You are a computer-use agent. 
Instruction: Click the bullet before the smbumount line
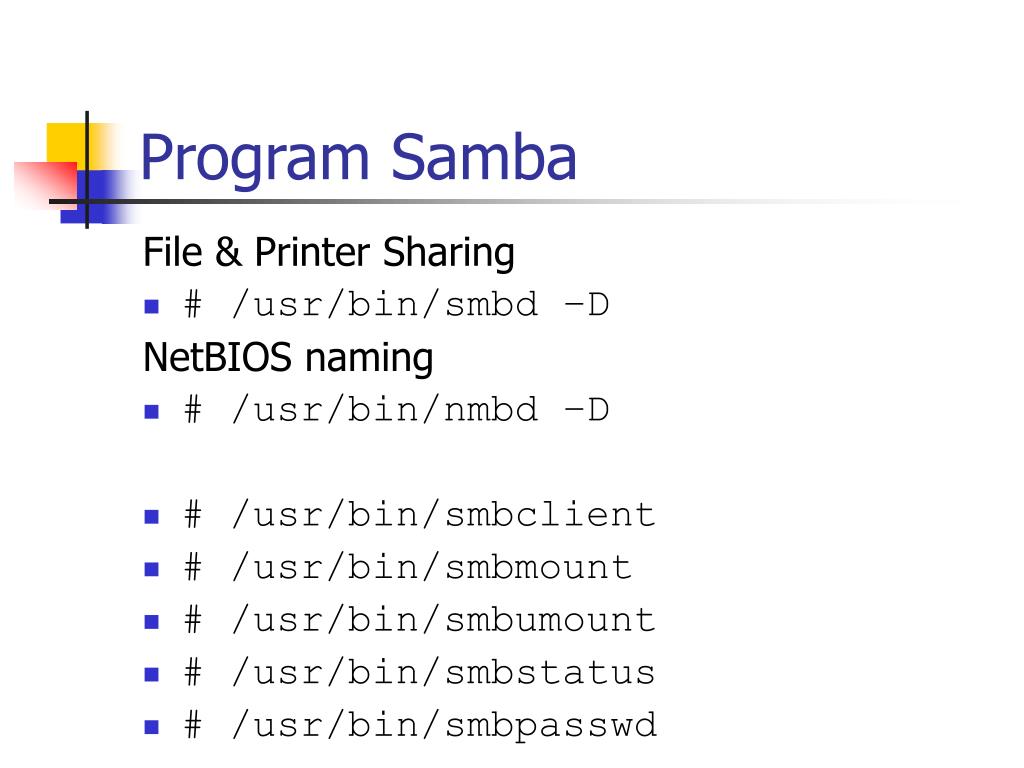pyautogui.click(x=152, y=621)
